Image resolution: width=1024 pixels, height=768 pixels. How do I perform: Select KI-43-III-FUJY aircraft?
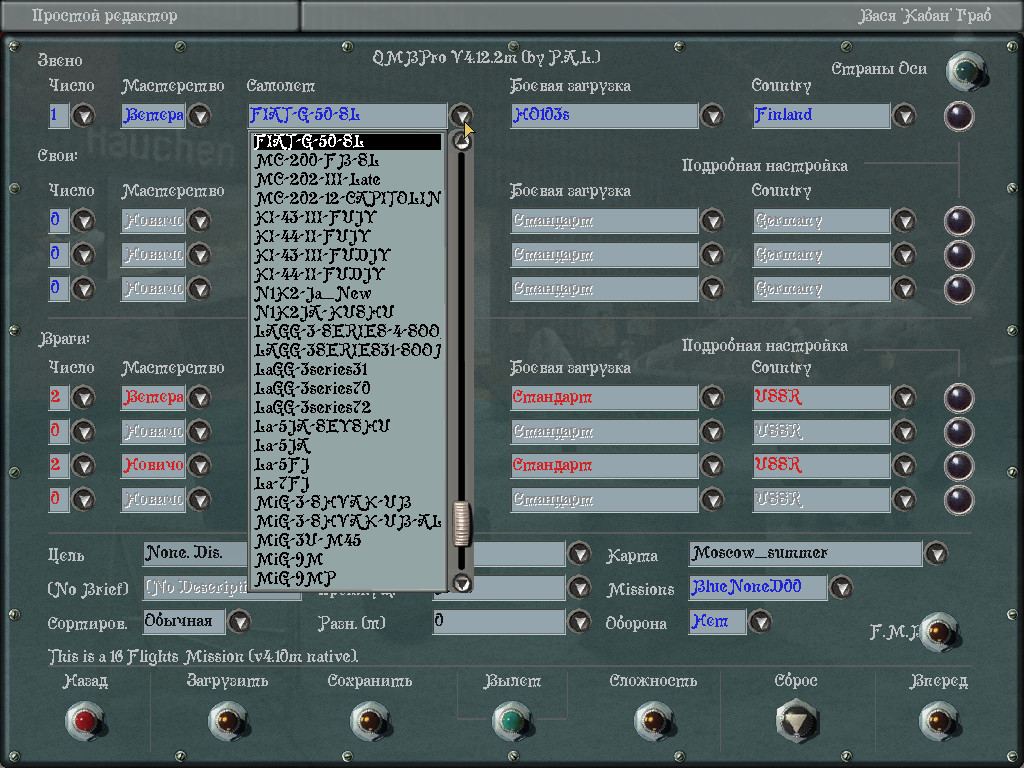(x=347, y=217)
